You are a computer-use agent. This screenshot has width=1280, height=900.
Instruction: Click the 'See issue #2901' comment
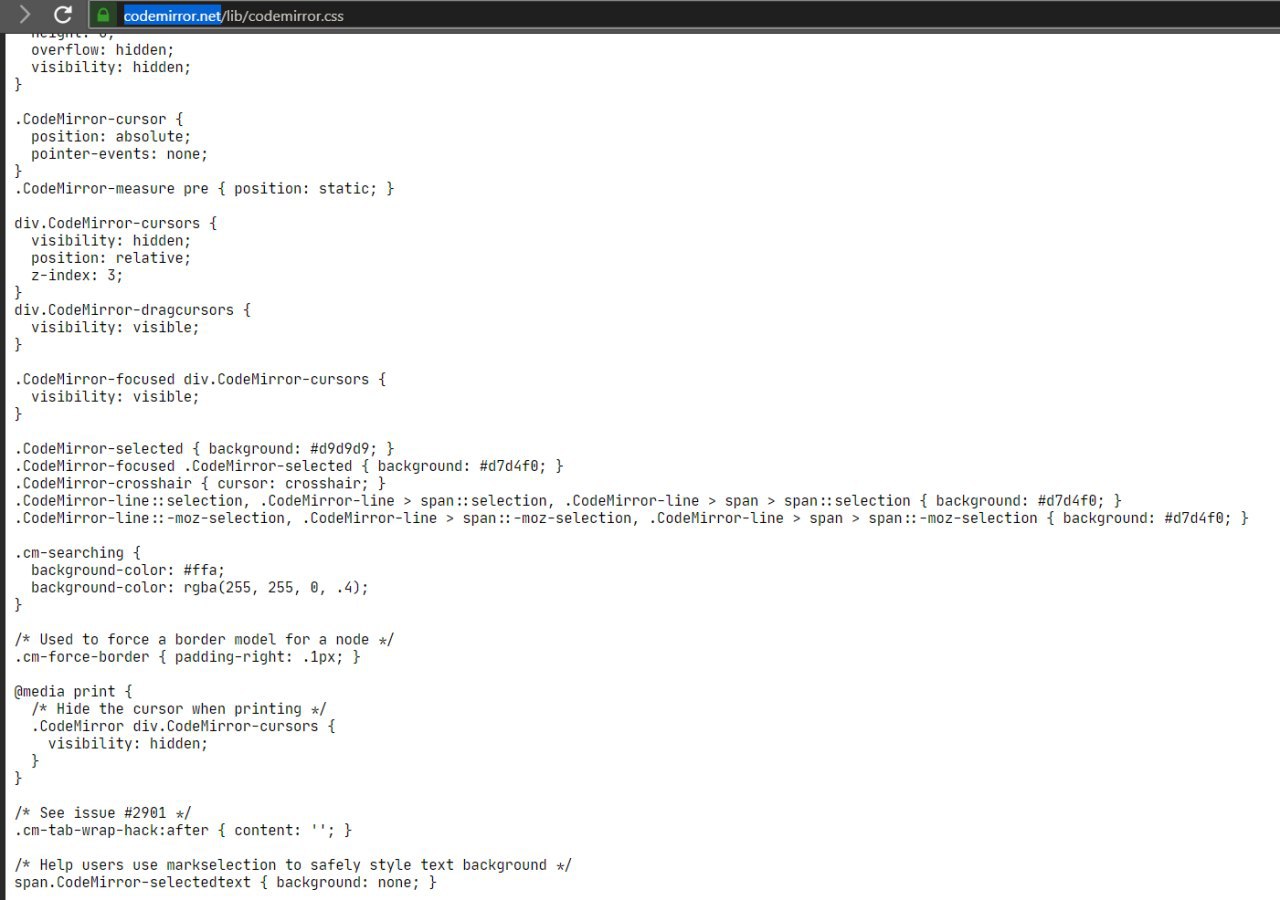point(103,812)
